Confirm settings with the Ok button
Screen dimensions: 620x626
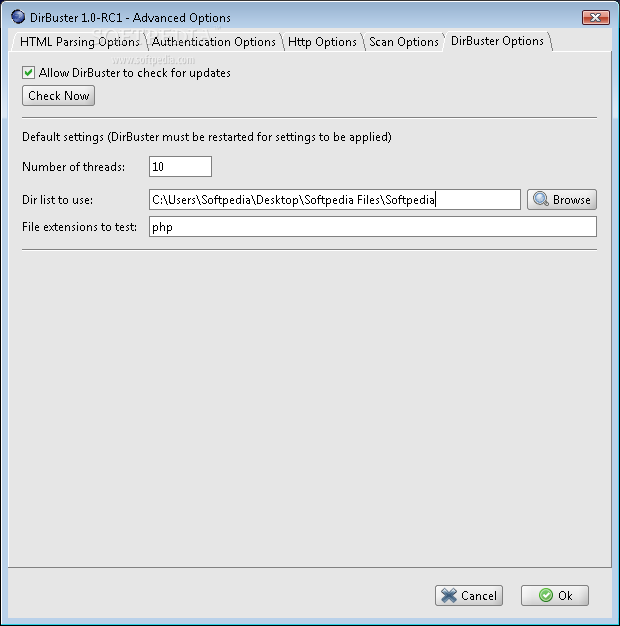[x=555, y=596]
